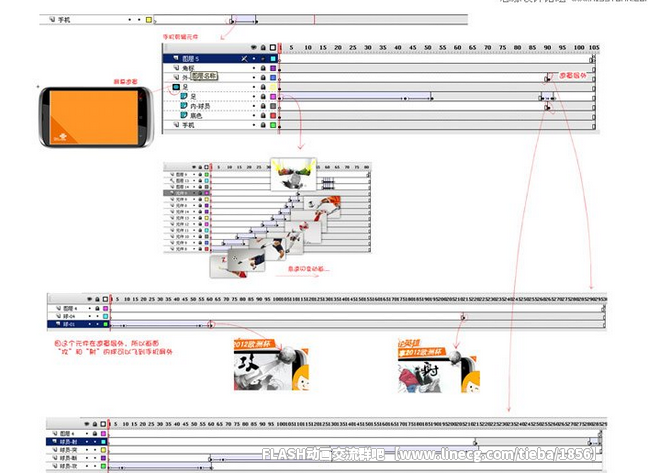Click the 图层名称 tooltip label
The height and width of the screenshot is (473, 648).
(204, 76)
